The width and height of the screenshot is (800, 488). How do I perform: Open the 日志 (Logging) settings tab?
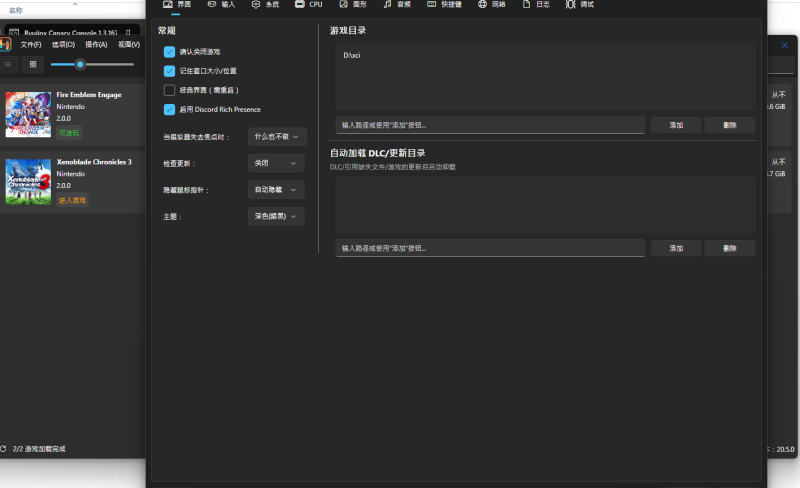[536, 5]
